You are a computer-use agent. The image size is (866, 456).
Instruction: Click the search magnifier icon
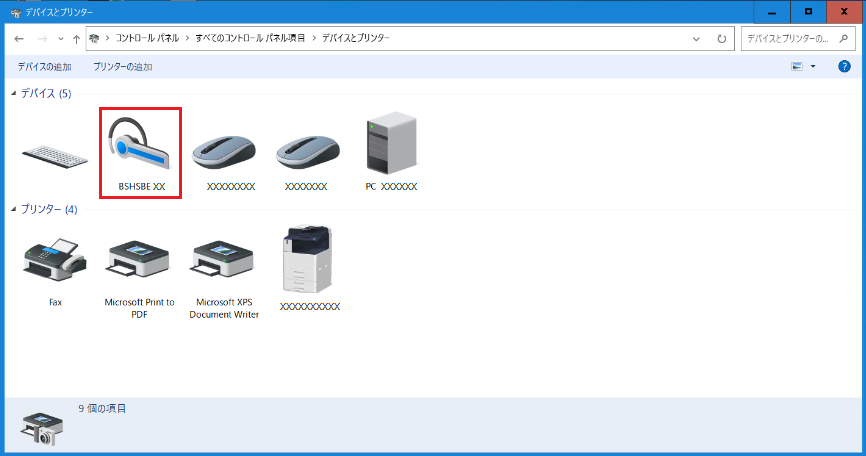click(x=843, y=39)
